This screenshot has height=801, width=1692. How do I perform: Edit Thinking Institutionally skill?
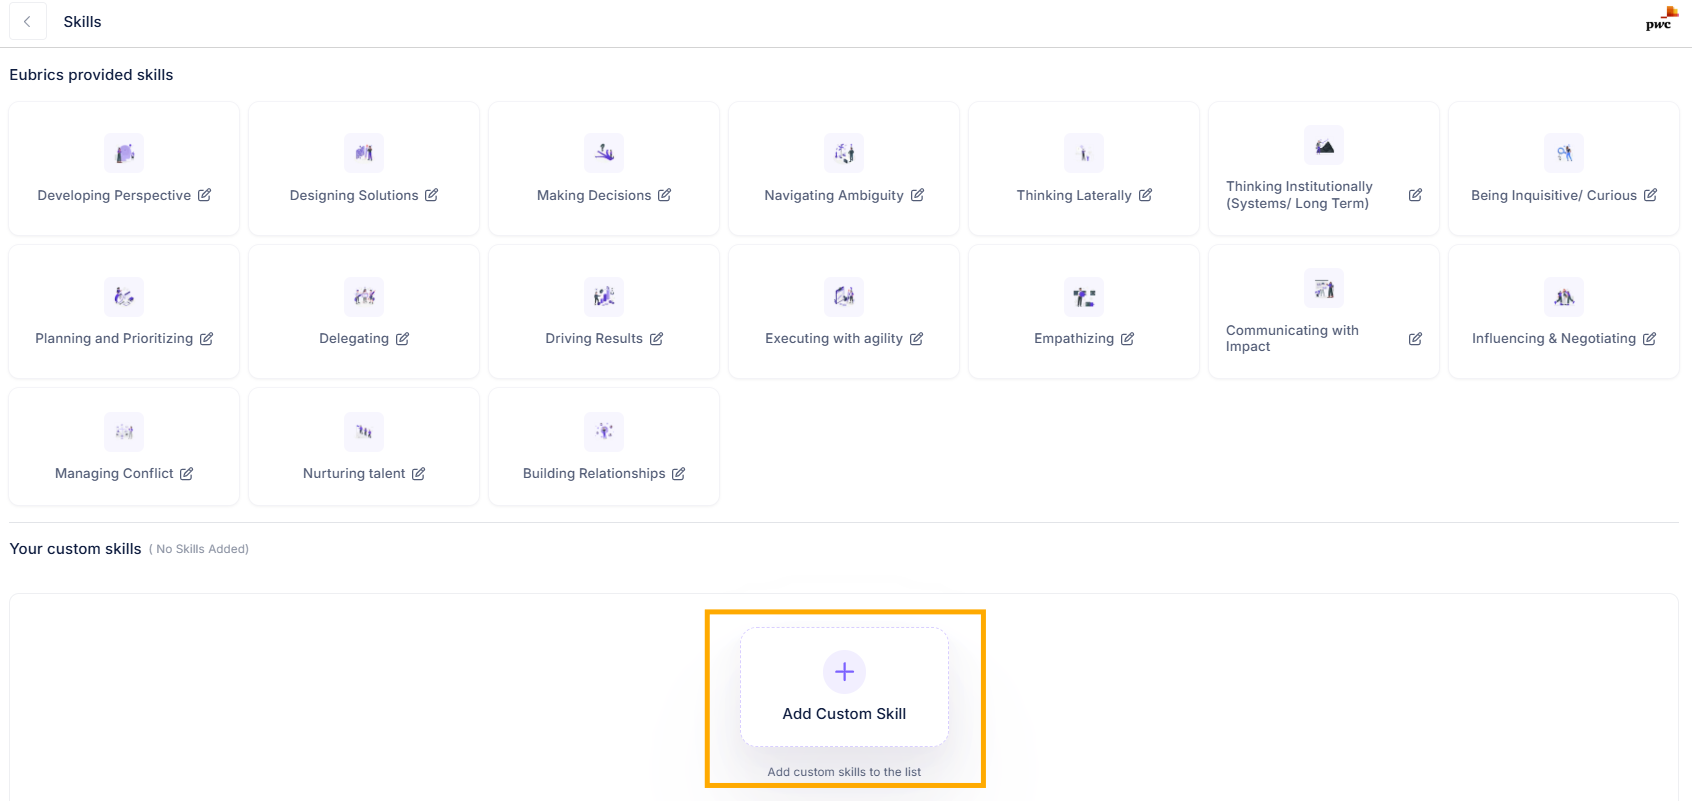click(x=1415, y=195)
